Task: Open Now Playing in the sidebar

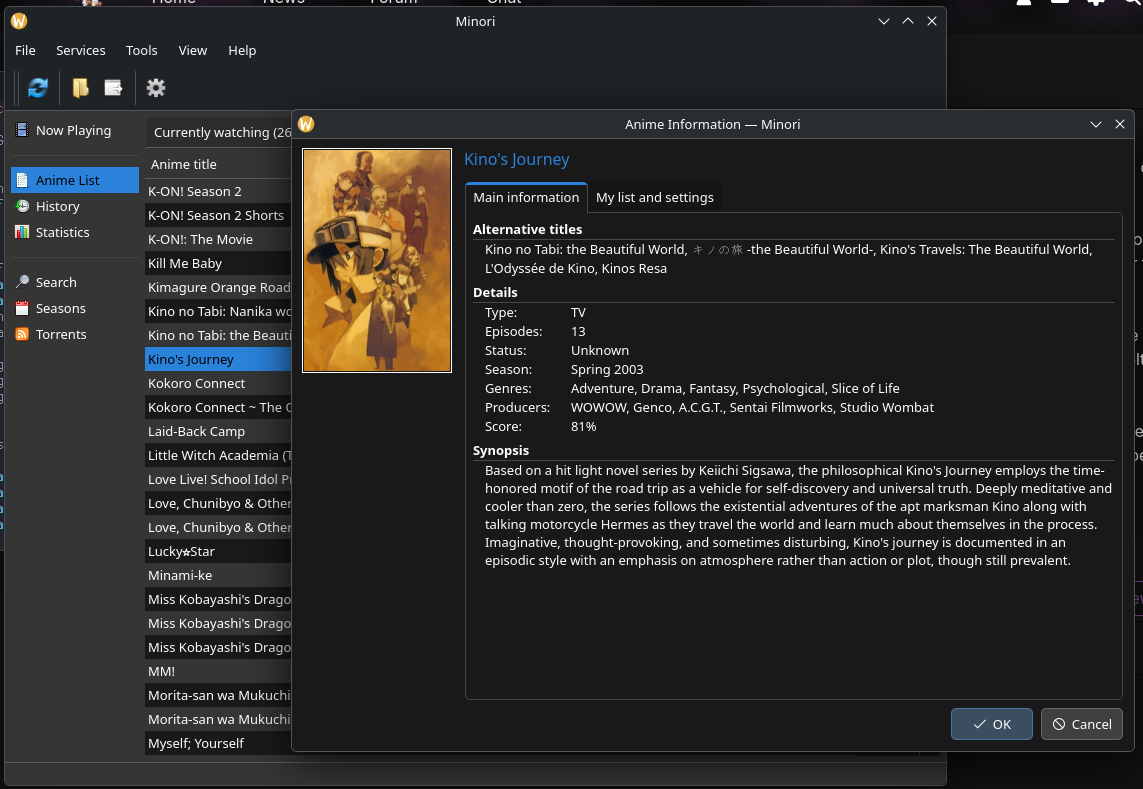Action: coord(72,131)
